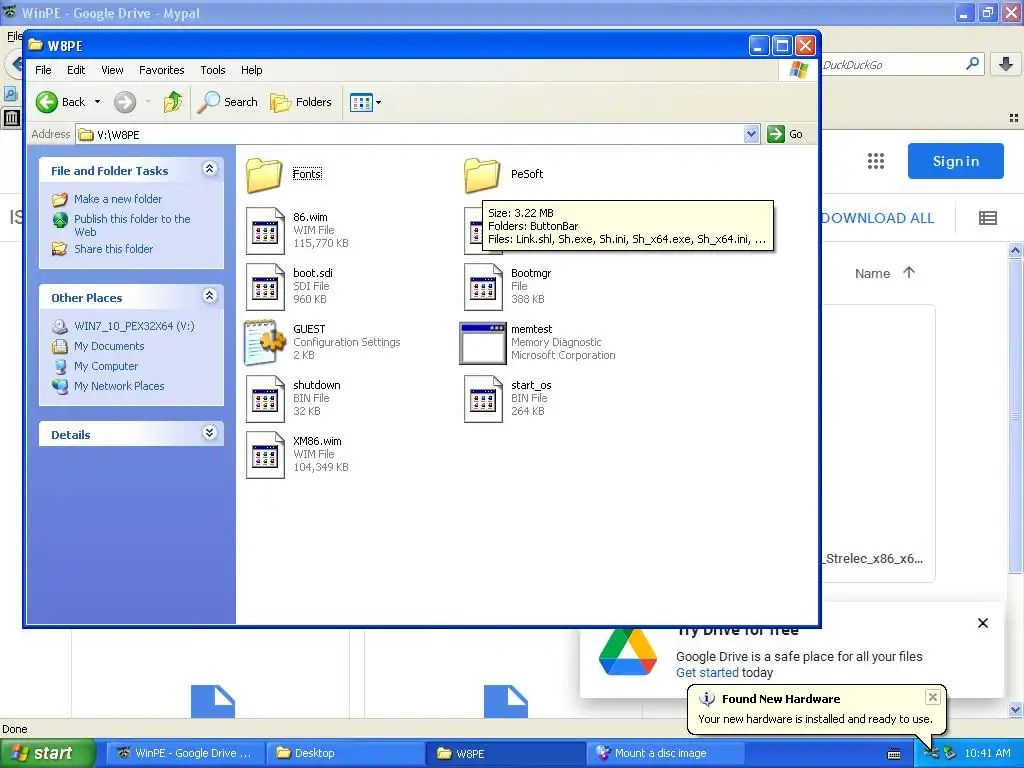The height and width of the screenshot is (768, 1024).
Task: Switch to Mount a disc image taskbar item
Action: (x=665, y=753)
